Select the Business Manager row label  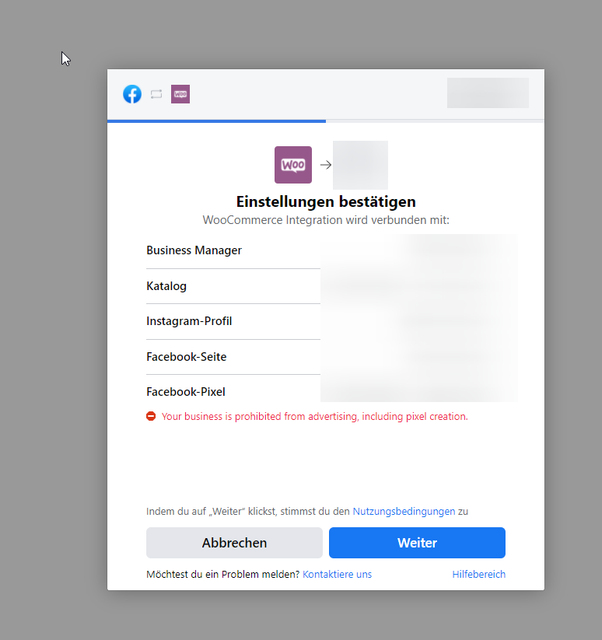(x=194, y=250)
